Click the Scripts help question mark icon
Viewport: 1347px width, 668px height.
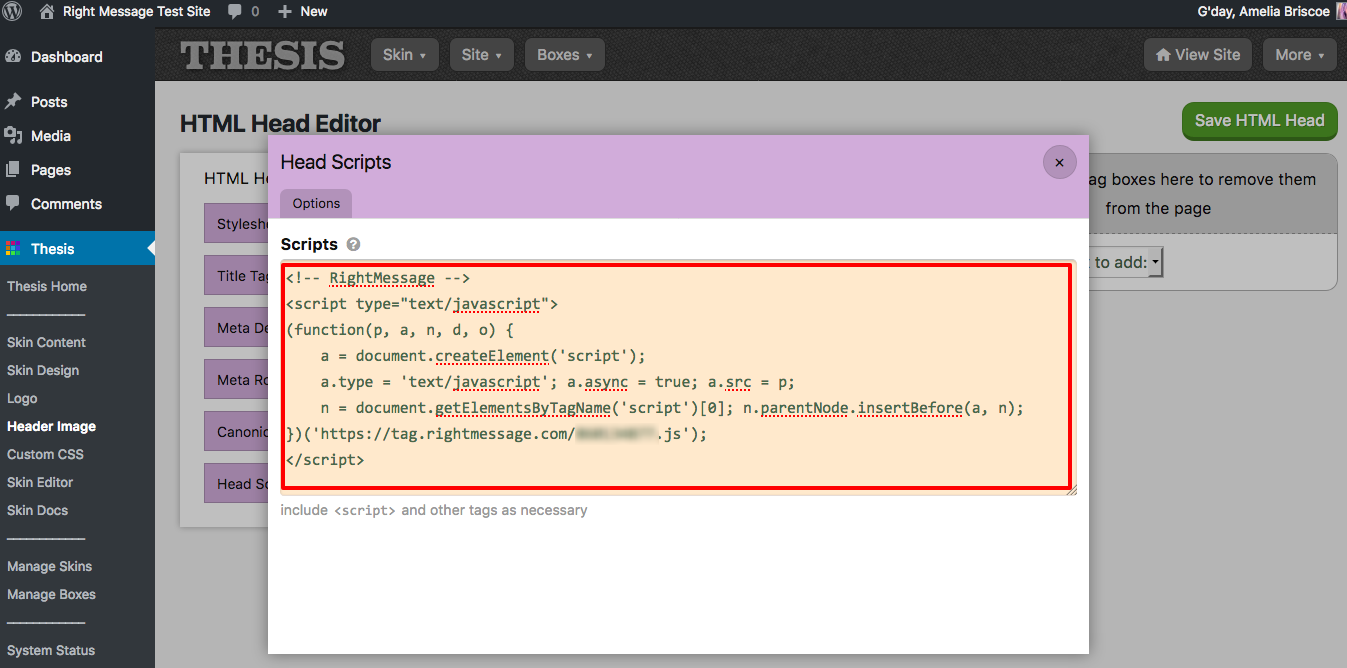click(353, 244)
